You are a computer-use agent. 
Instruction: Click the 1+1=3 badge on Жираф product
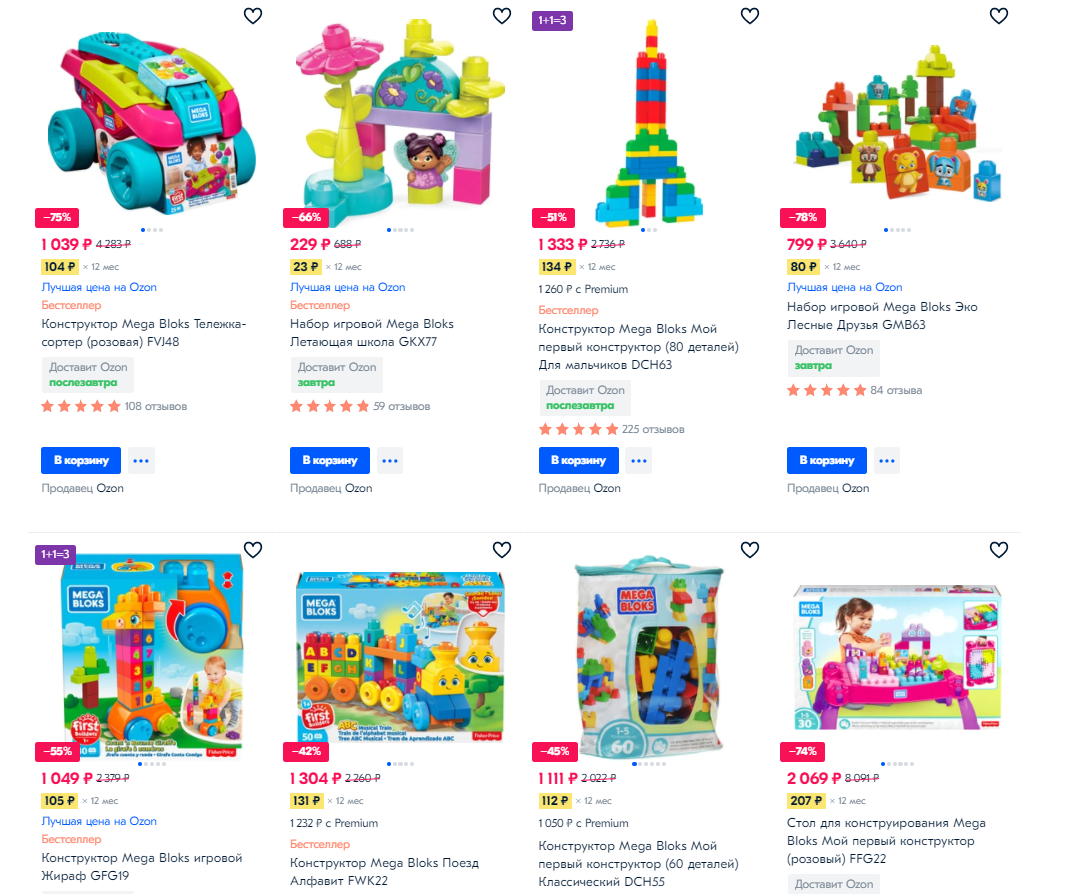click(55, 555)
